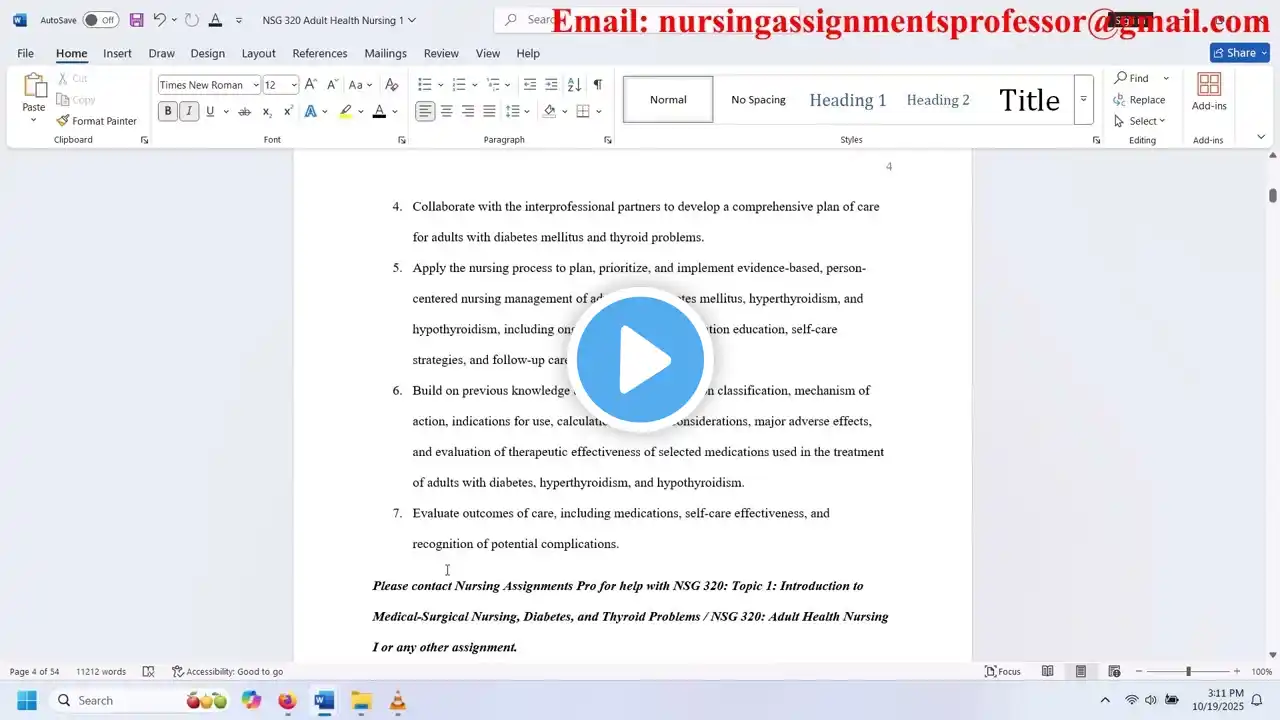The width and height of the screenshot is (1280, 720).
Task: Apply the Heading 1 style
Action: click(x=848, y=100)
